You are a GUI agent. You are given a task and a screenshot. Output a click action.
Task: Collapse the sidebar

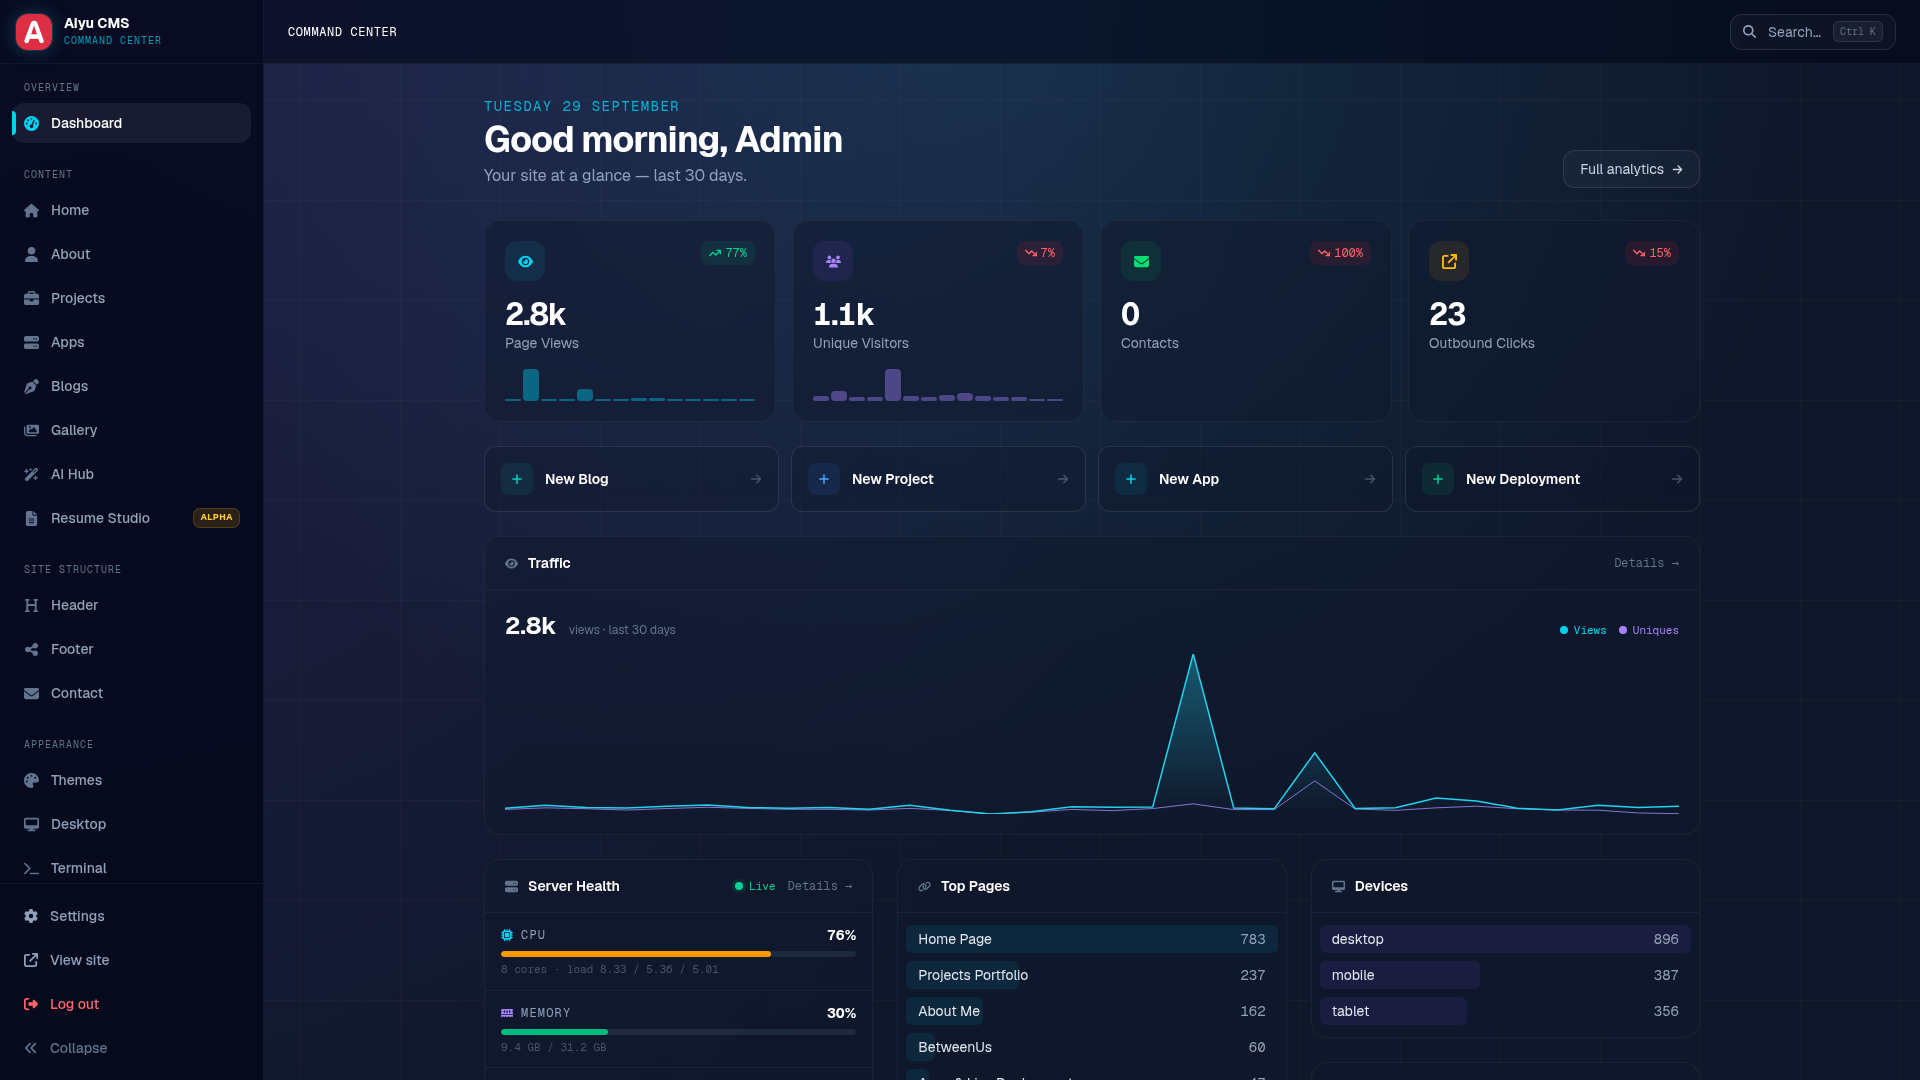[x=131, y=1048]
